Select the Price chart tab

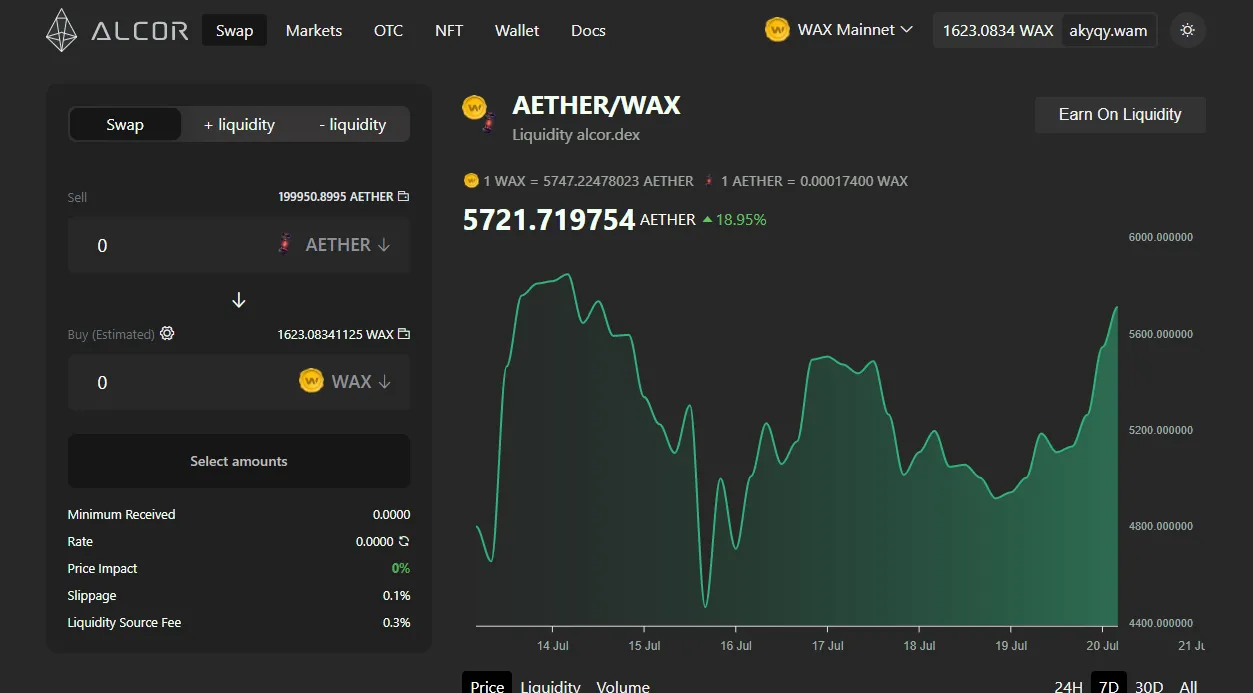coord(487,686)
